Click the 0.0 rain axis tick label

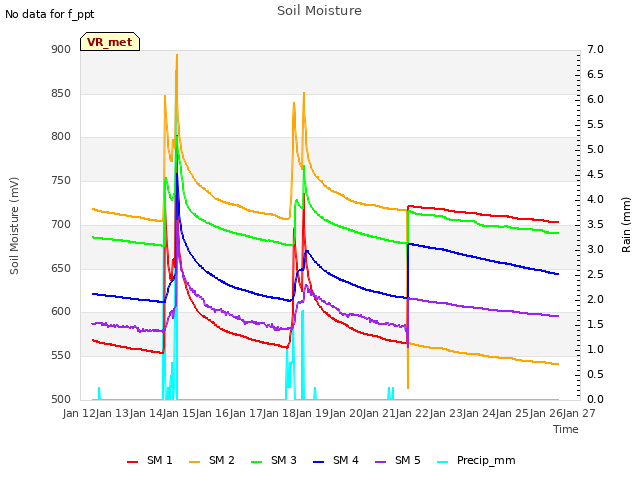pyautogui.click(x=595, y=399)
